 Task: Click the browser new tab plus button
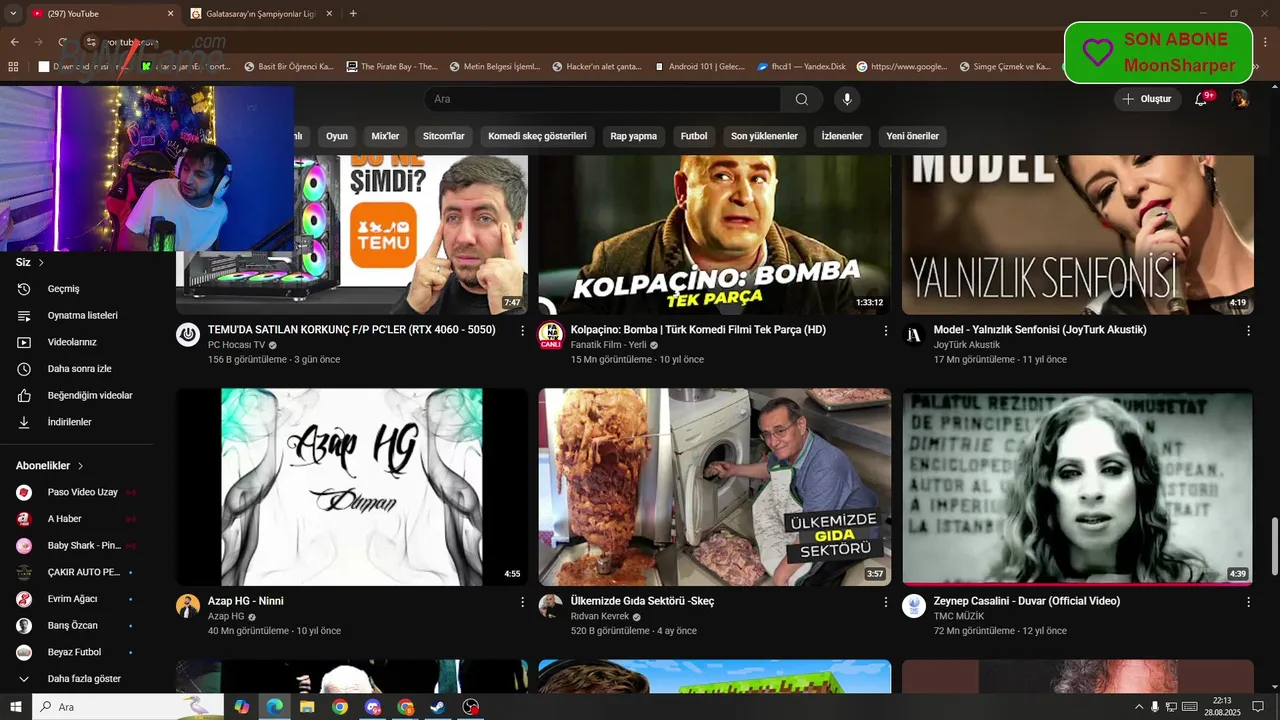click(353, 14)
